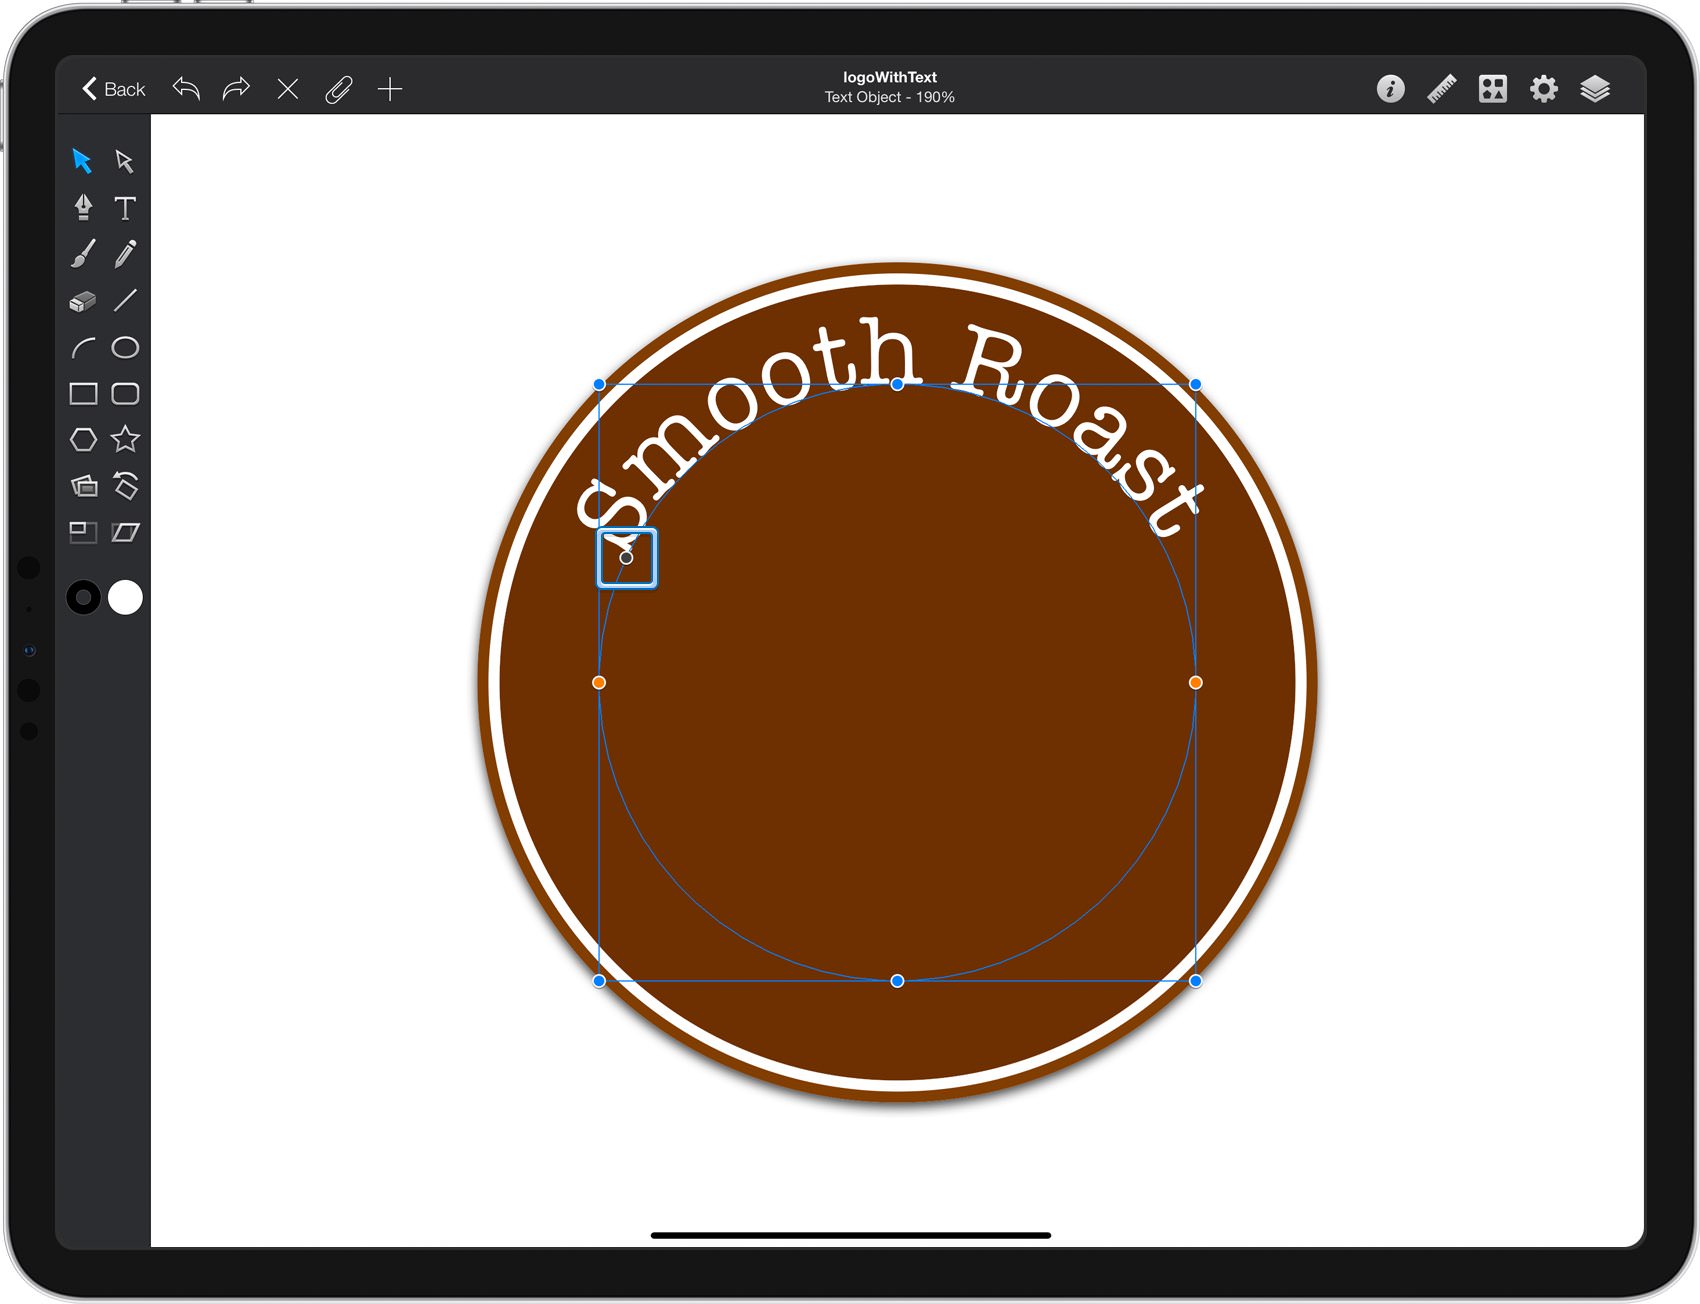Open the white fill color swatch
This screenshot has height=1304, width=1700.
pos(125,597)
